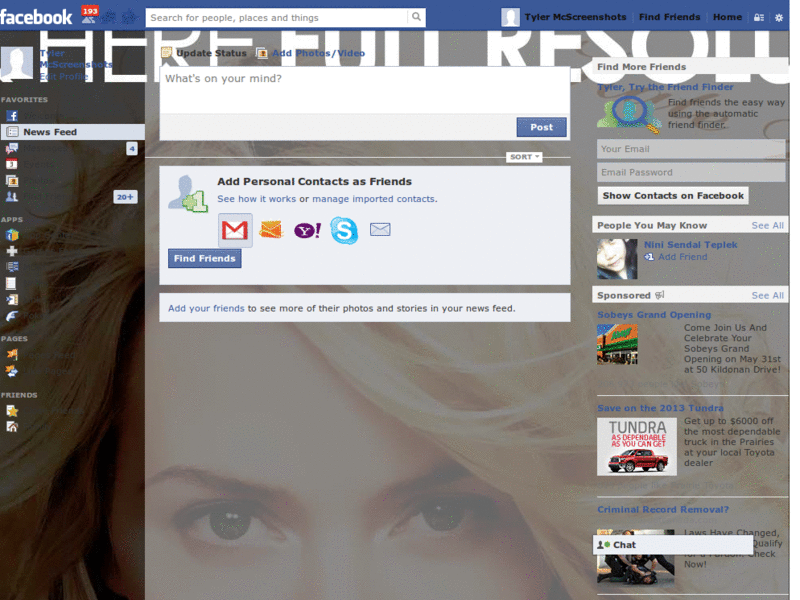
Task: Click the profile picture in left sidebar
Action: tap(17, 64)
